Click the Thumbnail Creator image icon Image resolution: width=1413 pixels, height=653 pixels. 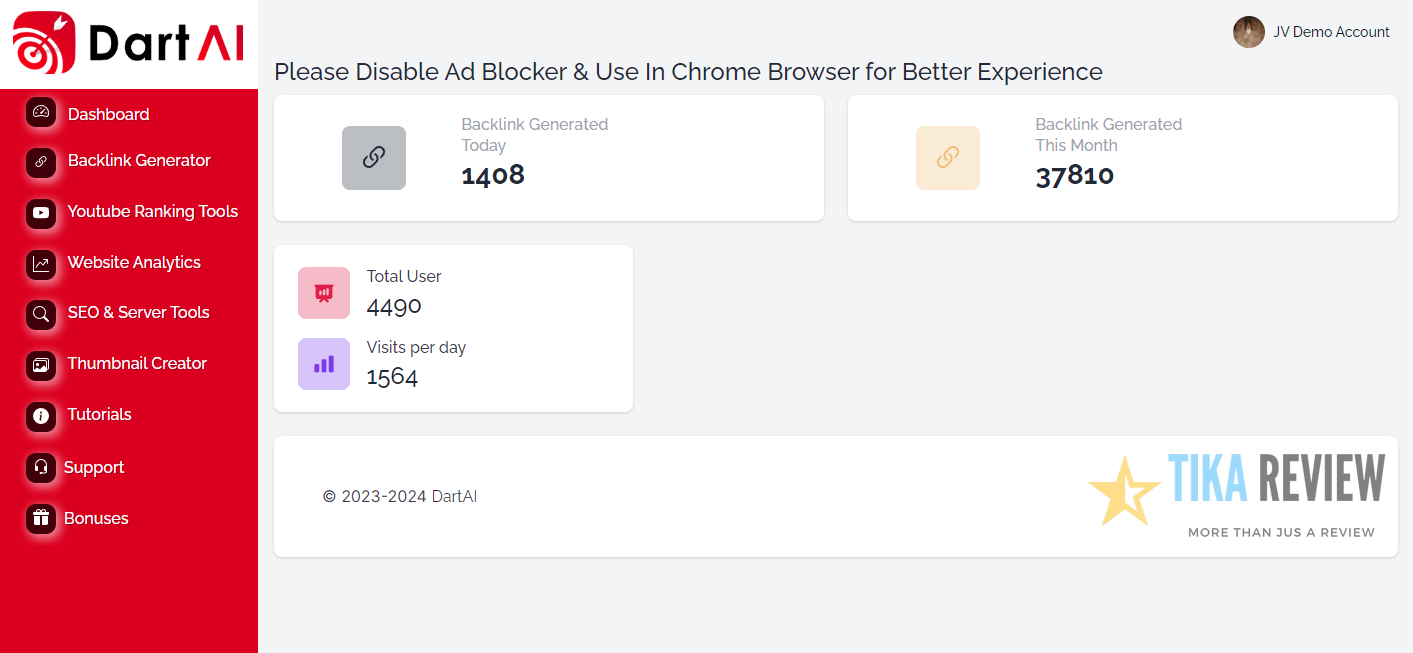click(x=41, y=365)
